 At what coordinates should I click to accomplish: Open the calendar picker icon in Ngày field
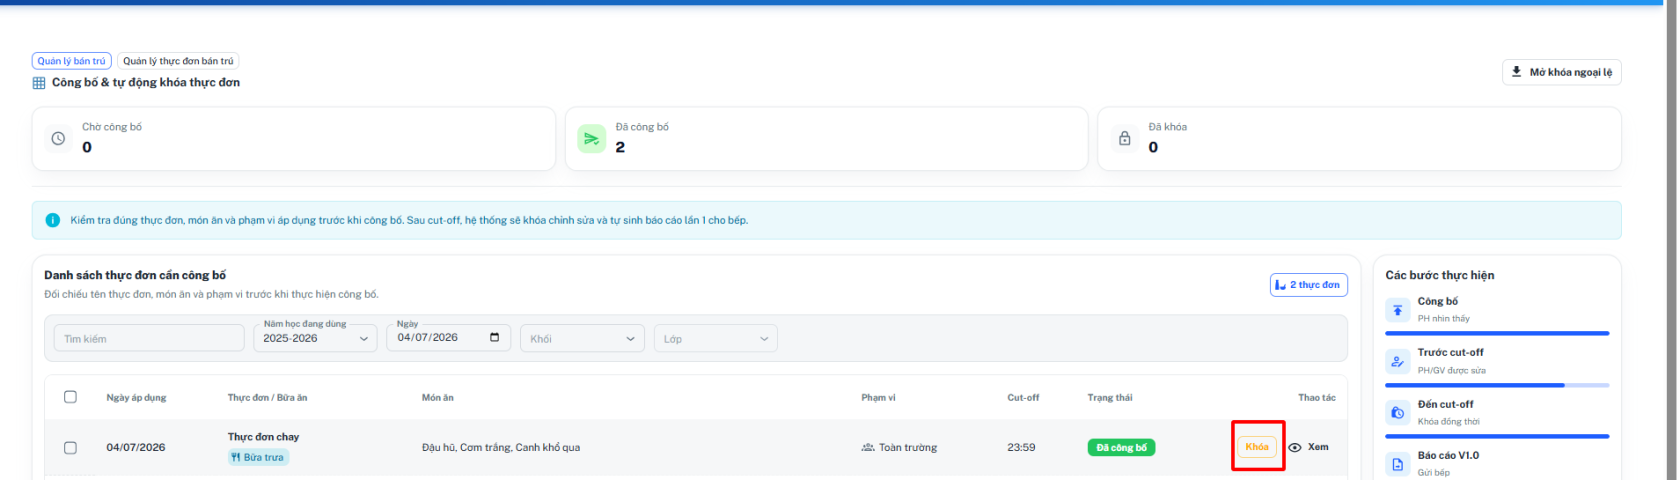495,337
